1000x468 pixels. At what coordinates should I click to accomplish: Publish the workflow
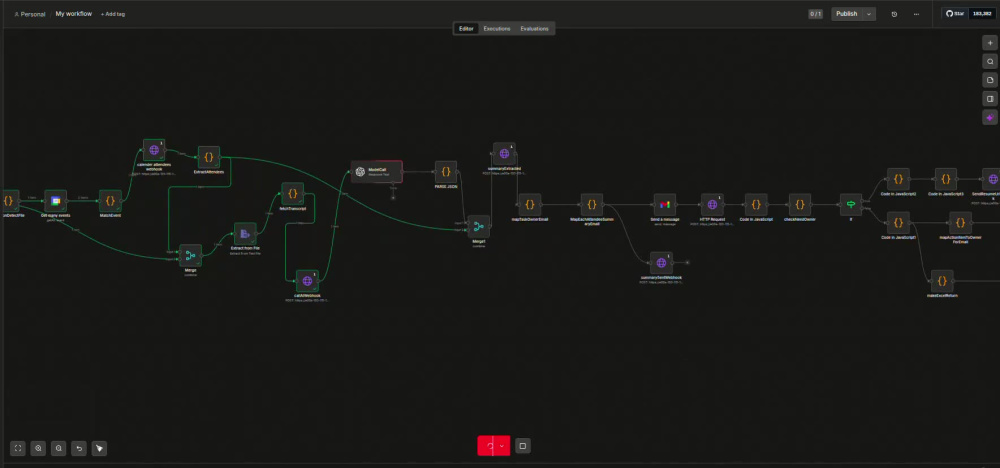pyautogui.click(x=846, y=14)
